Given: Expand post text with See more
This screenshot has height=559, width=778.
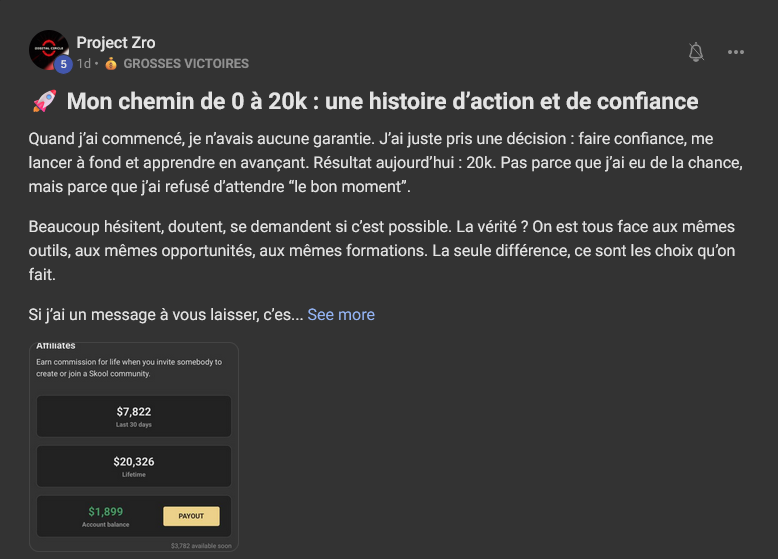Looking at the screenshot, I should click(341, 314).
